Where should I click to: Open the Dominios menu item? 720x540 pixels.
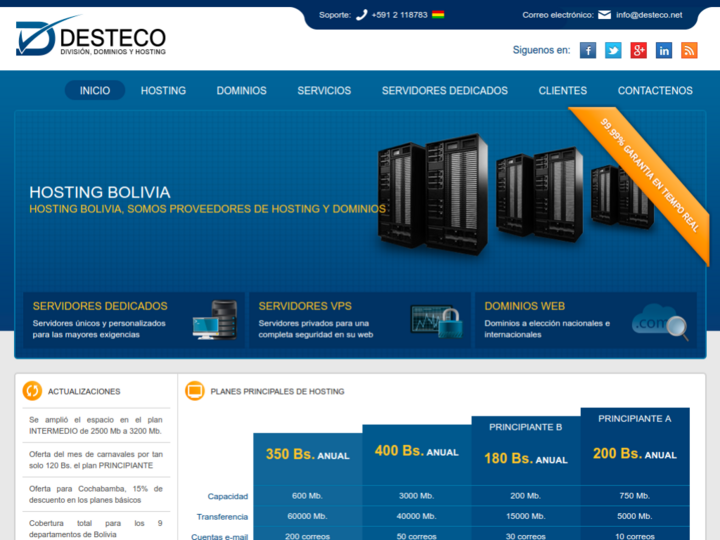tap(241, 90)
